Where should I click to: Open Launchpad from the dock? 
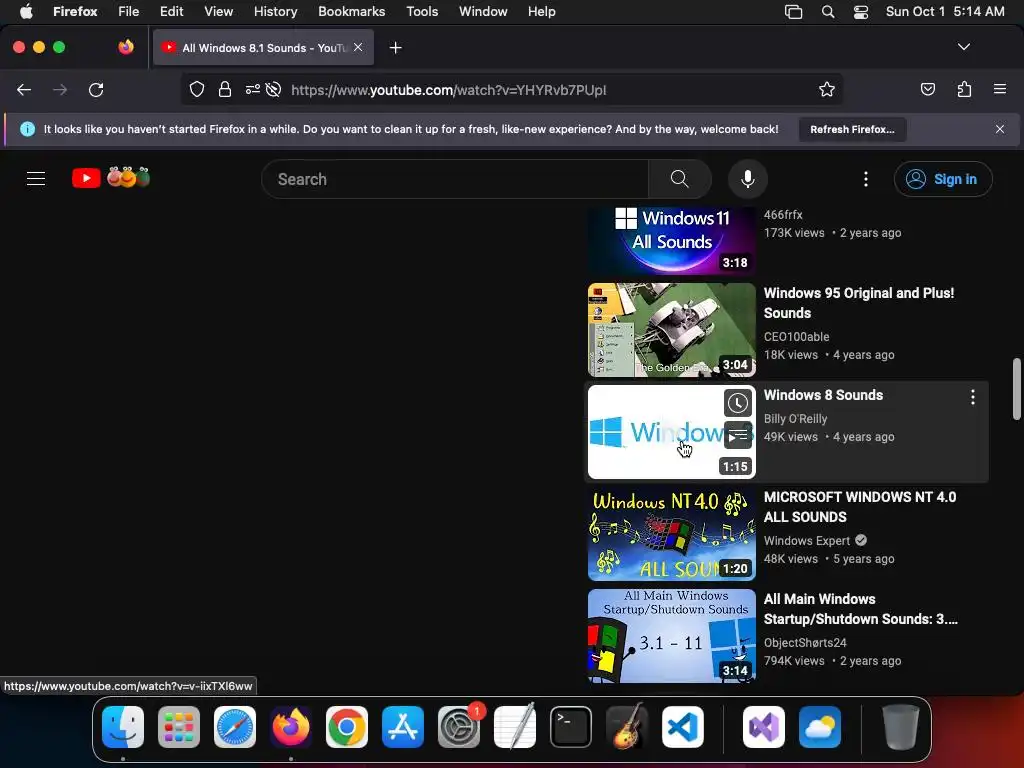pos(179,727)
